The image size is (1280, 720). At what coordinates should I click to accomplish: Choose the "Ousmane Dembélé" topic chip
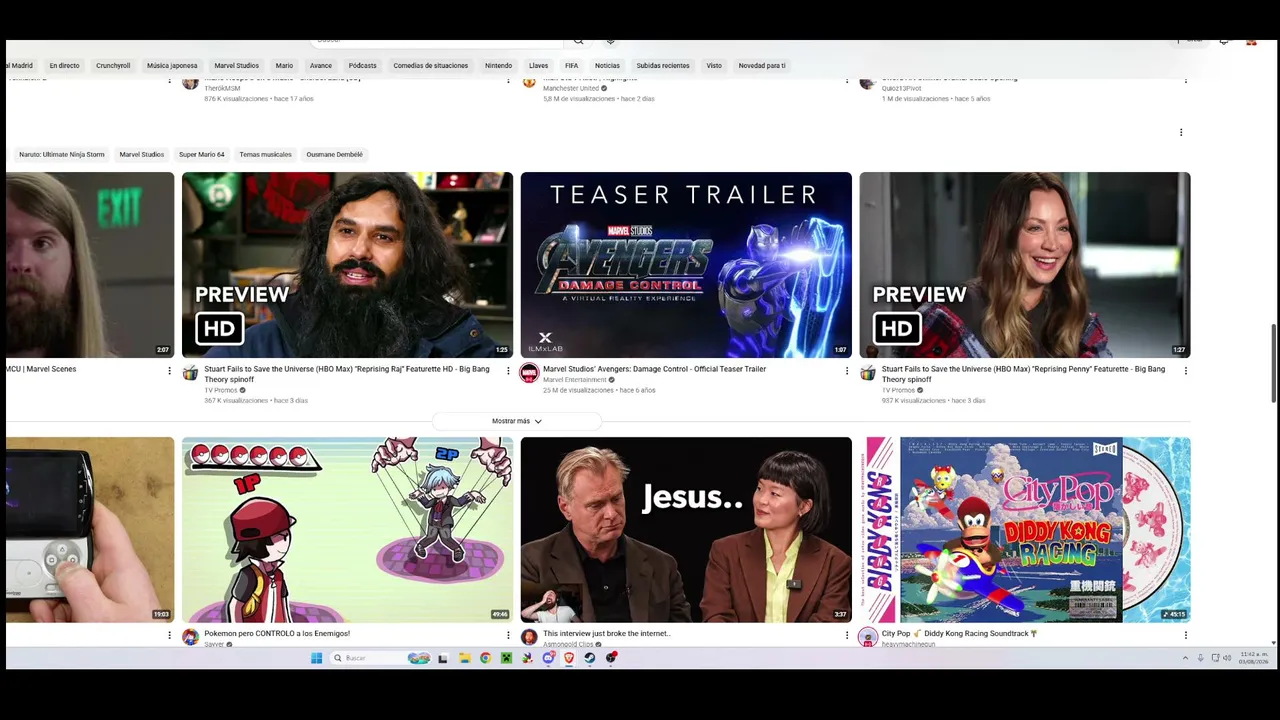coord(334,155)
